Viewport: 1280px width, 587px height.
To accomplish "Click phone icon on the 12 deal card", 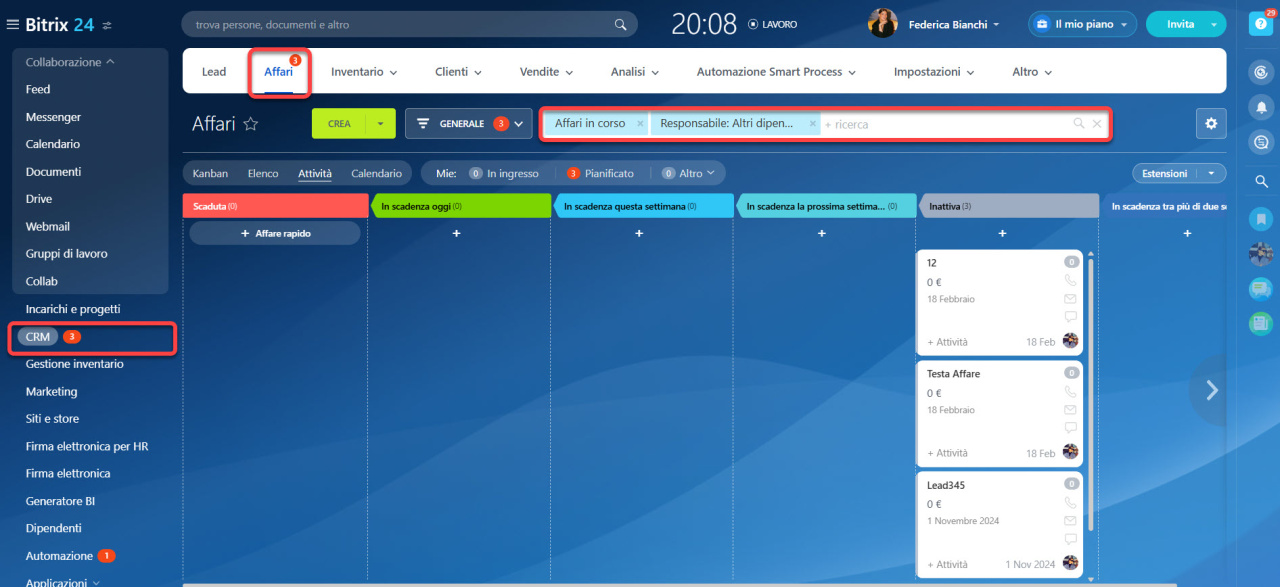I will click(x=1071, y=281).
